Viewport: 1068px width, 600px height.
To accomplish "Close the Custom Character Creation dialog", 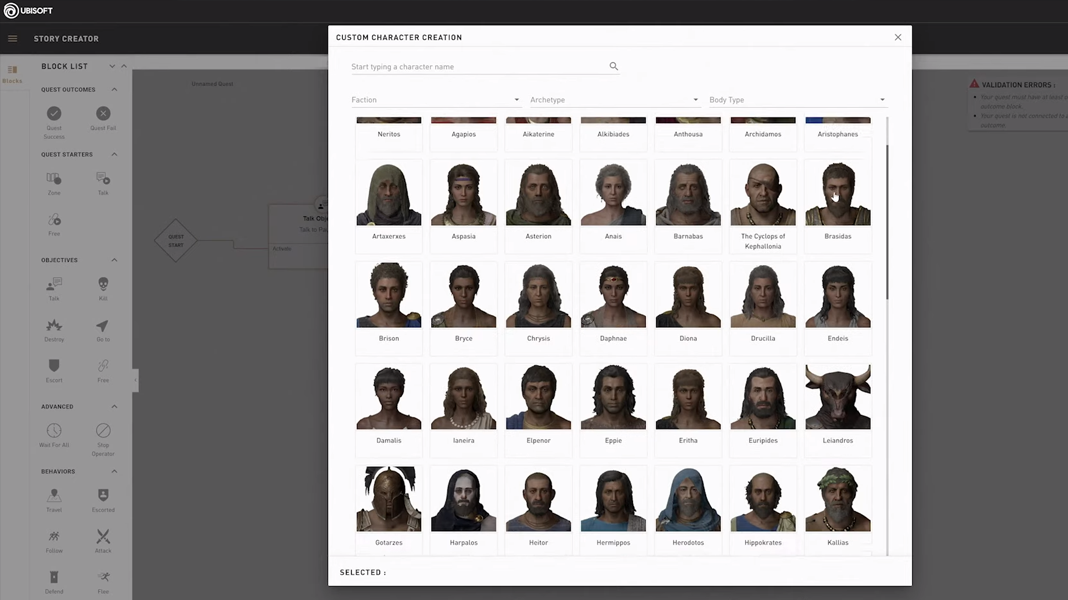I will click(x=898, y=37).
